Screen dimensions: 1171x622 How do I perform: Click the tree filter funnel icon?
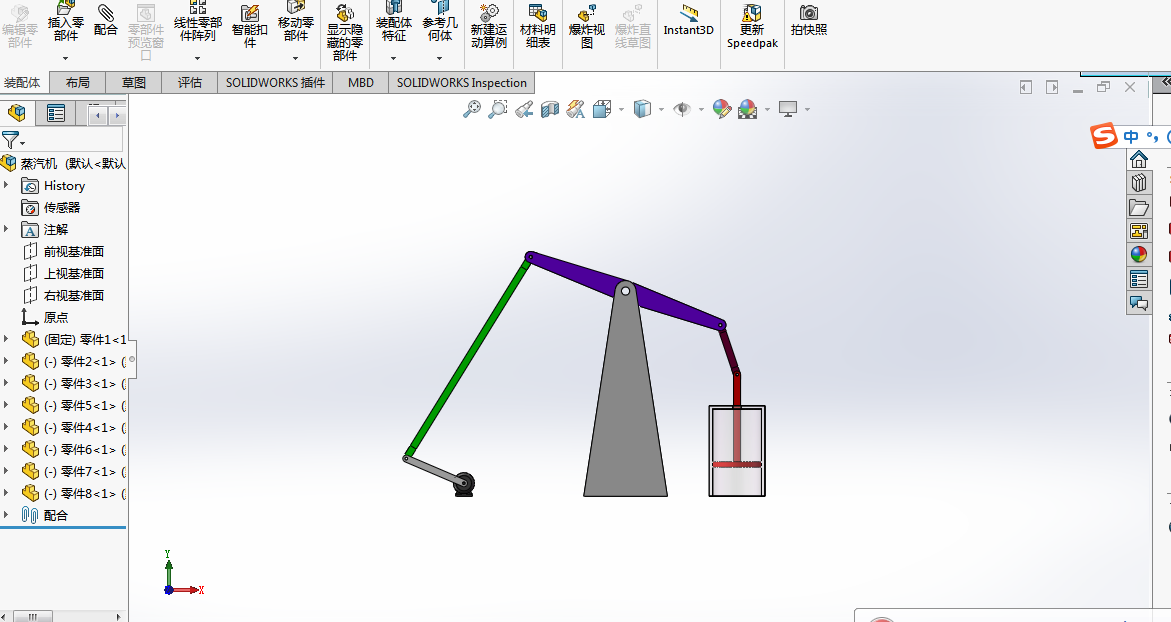10,140
